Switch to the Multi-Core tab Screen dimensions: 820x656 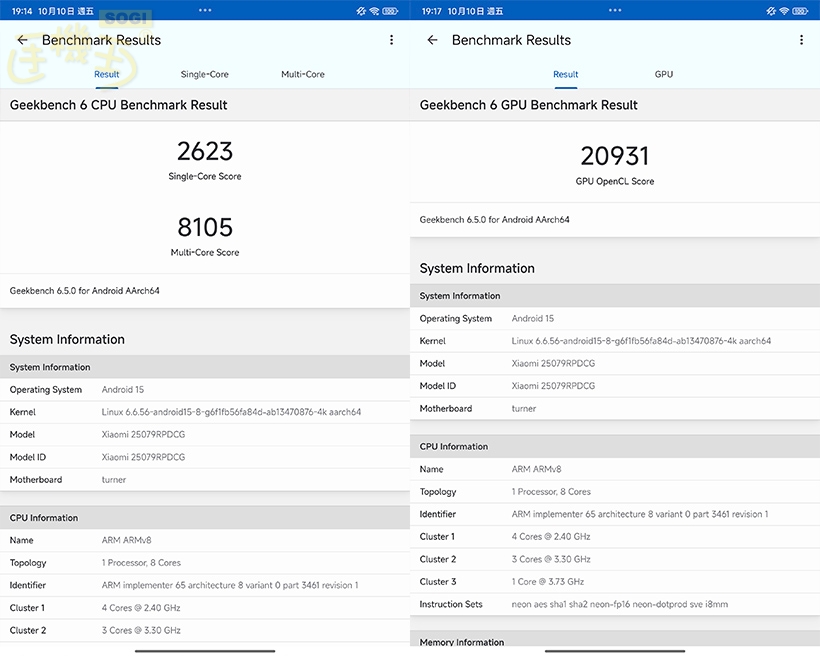point(302,74)
